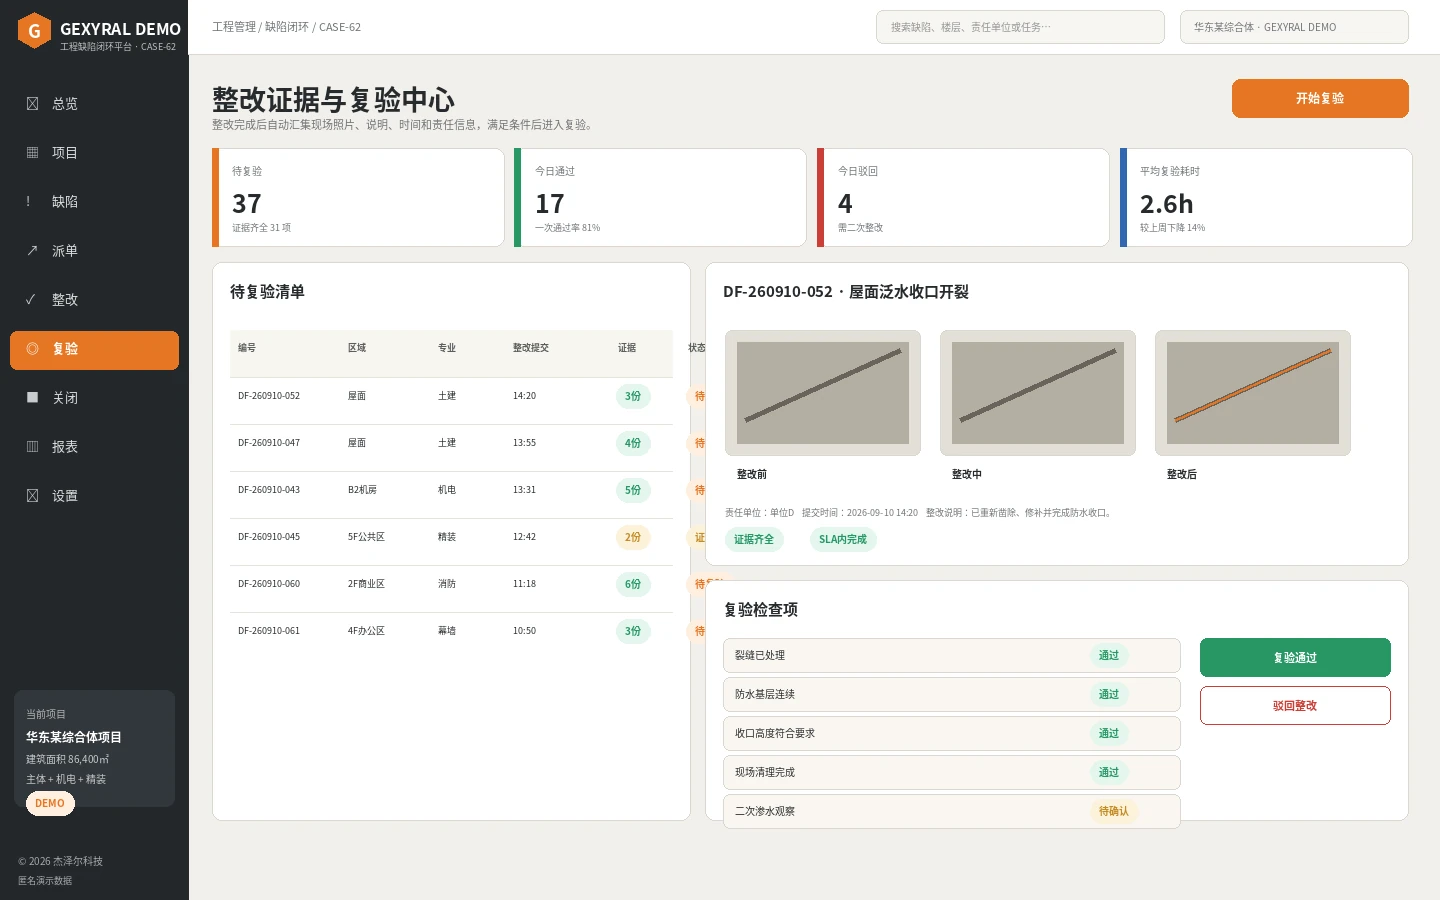The image size is (1440, 900).
Task: Click the 3份 badge for DF-260910-061
Action: (633, 631)
